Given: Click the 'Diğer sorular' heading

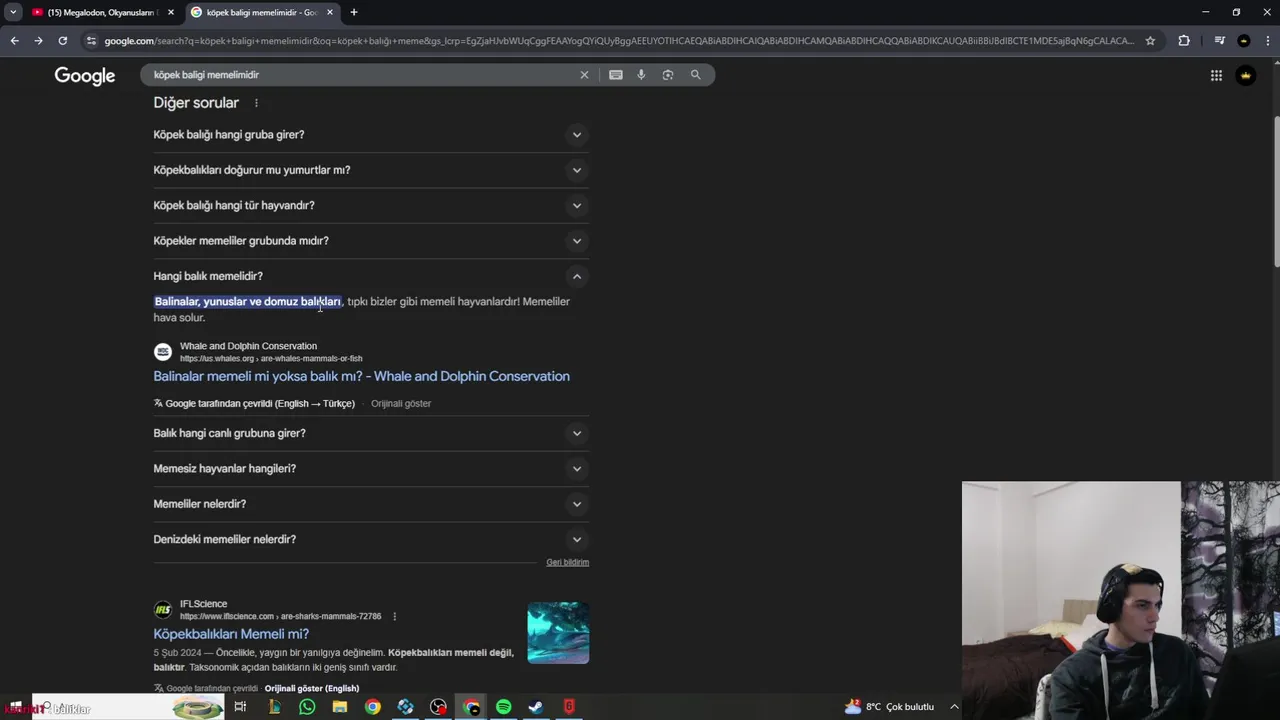Looking at the screenshot, I should [196, 103].
